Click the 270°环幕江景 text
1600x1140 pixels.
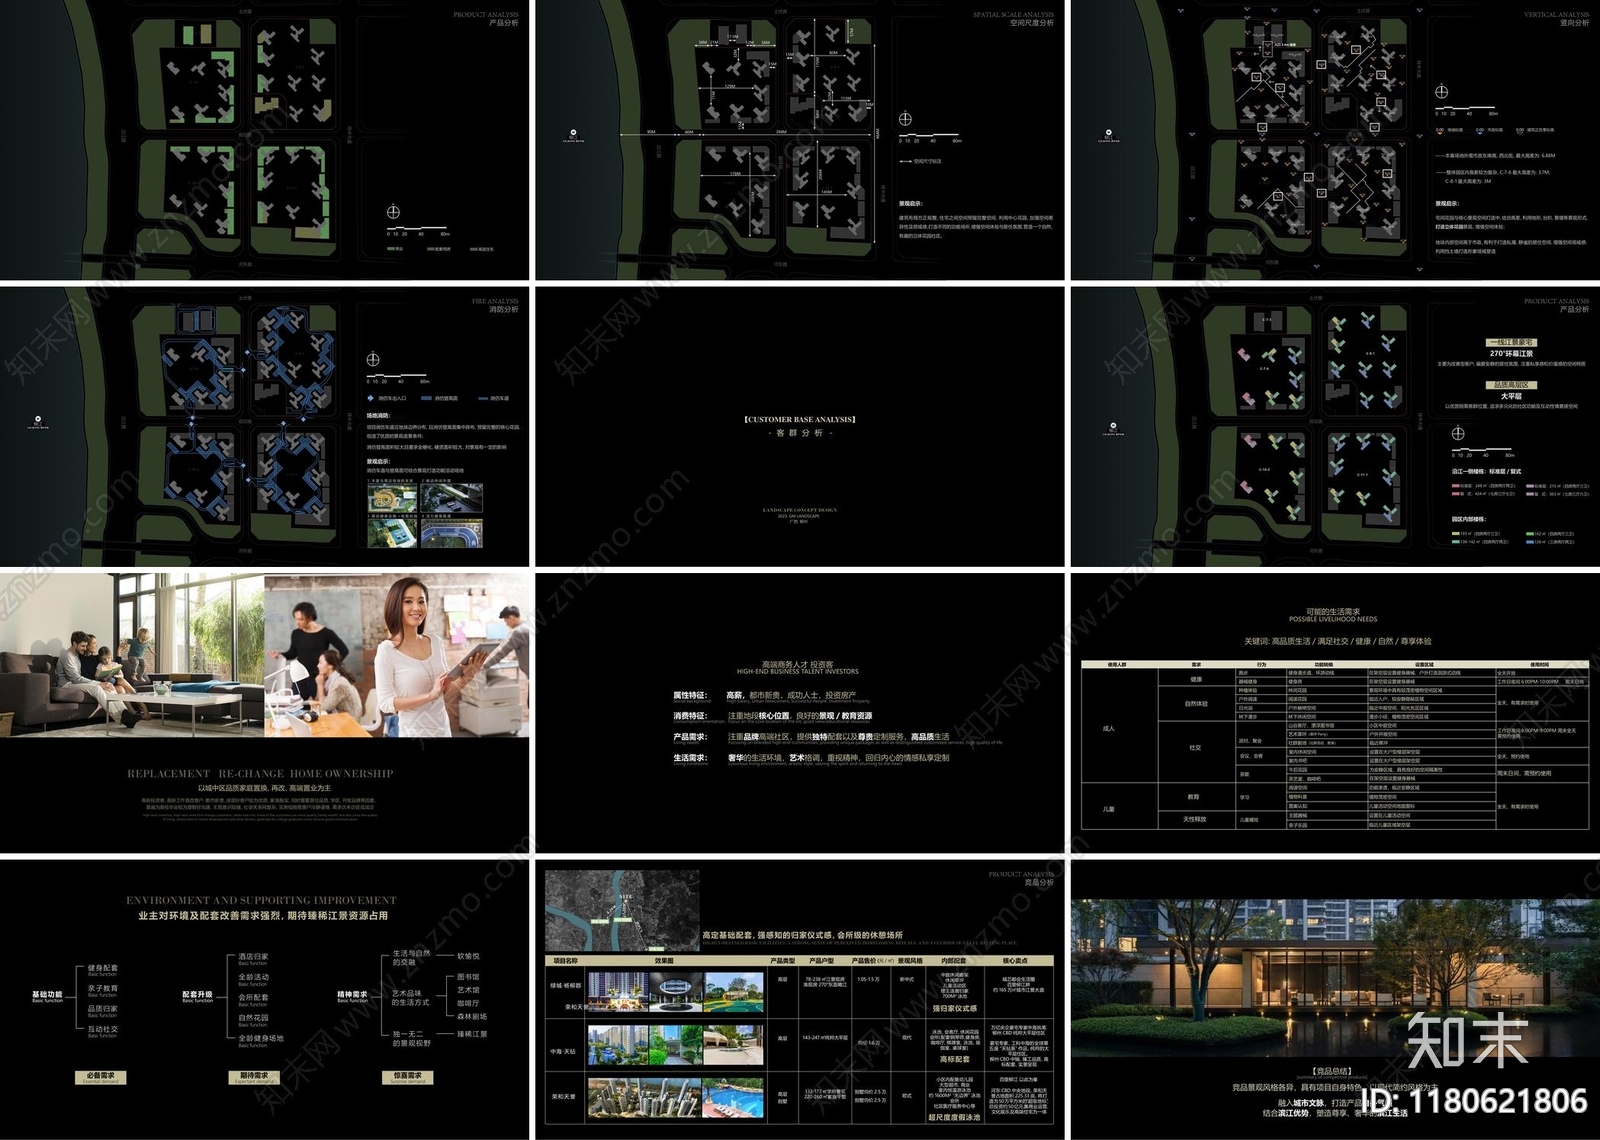click(1511, 354)
